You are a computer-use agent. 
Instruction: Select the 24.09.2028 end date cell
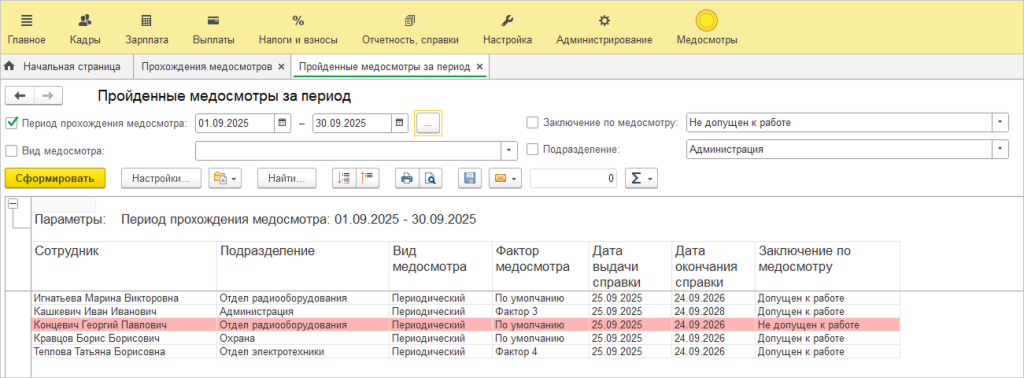coord(713,311)
